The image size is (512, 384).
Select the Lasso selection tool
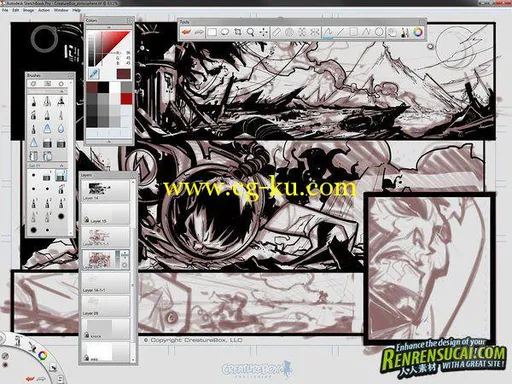225,32
